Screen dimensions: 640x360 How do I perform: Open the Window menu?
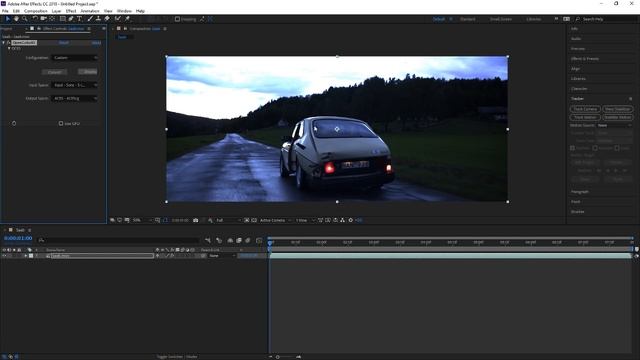tap(124, 11)
